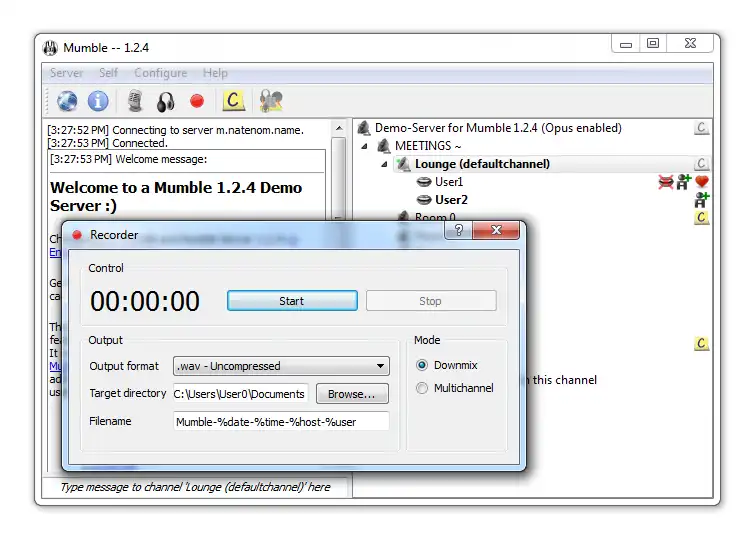This screenshot has width=756, height=540.
Task: Click the Filename input field
Action: [281, 421]
